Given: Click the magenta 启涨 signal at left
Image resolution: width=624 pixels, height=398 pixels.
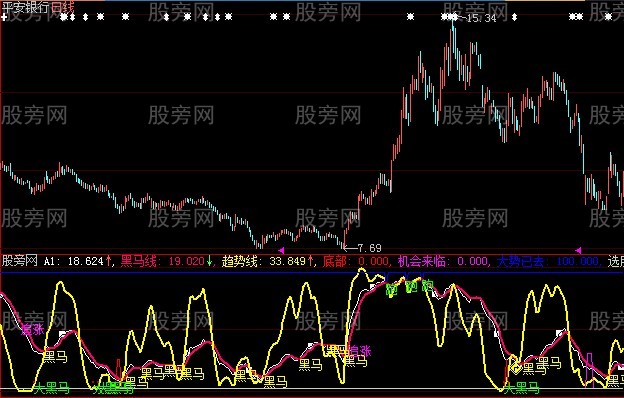Looking at the screenshot, I should tap(33, 330).
